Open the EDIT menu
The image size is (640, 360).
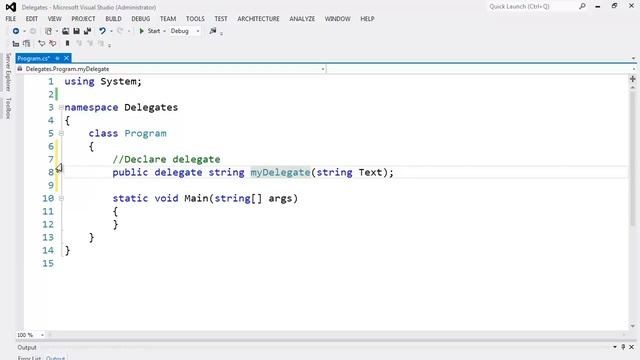click(31, 19)
